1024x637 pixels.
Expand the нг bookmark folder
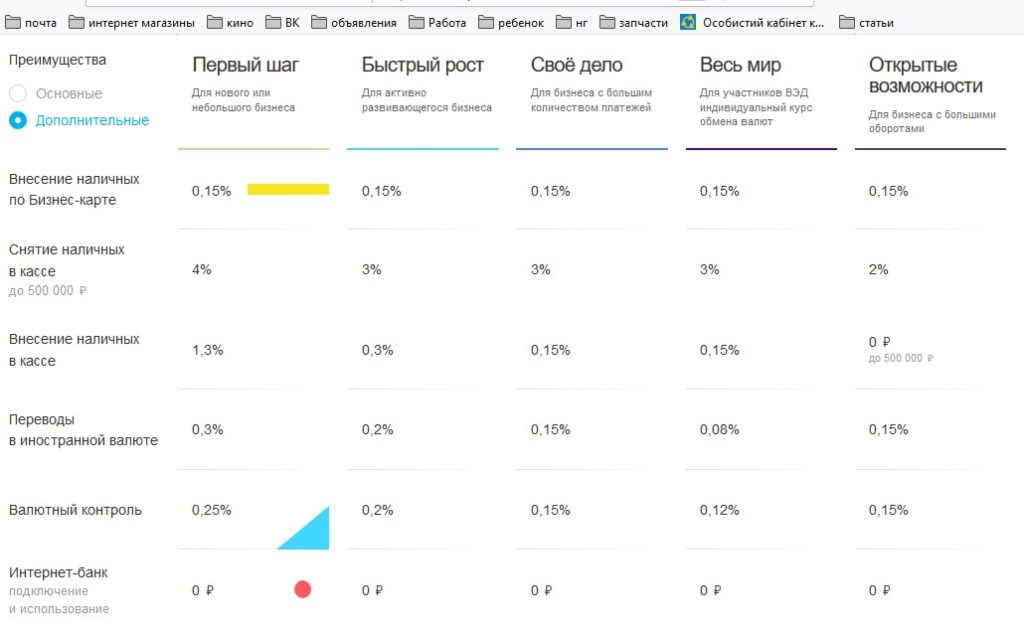pos(572,23)
